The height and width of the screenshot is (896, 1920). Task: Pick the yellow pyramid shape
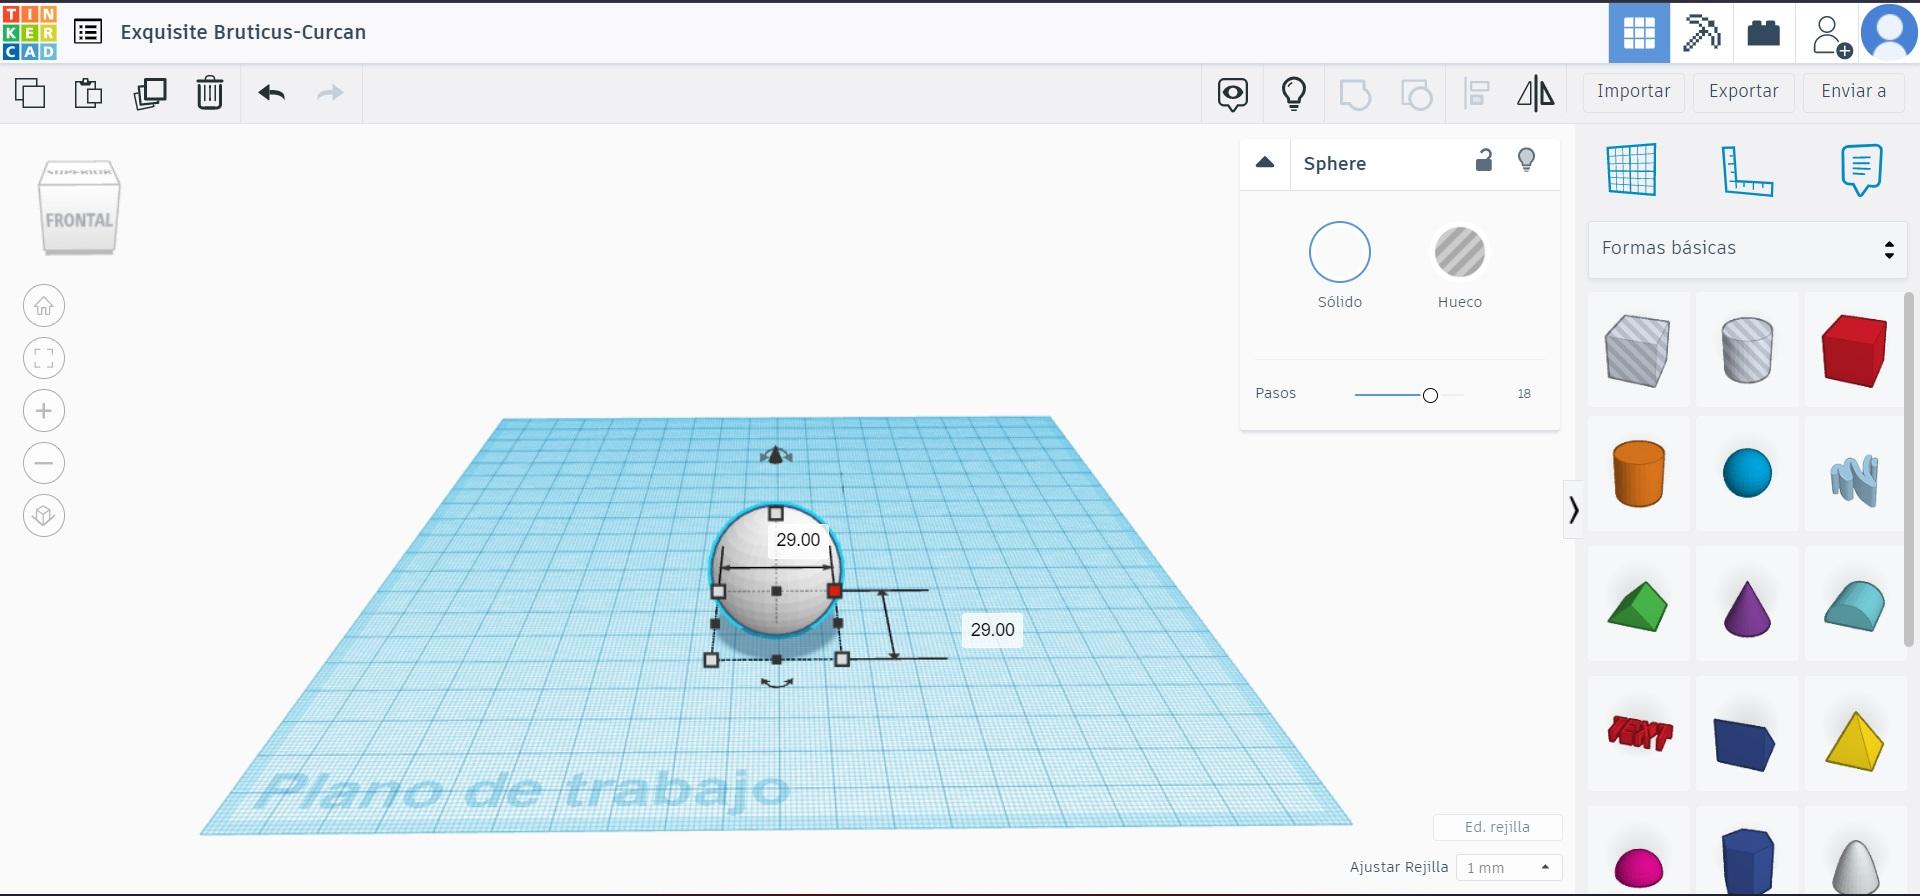[1855, 741]
